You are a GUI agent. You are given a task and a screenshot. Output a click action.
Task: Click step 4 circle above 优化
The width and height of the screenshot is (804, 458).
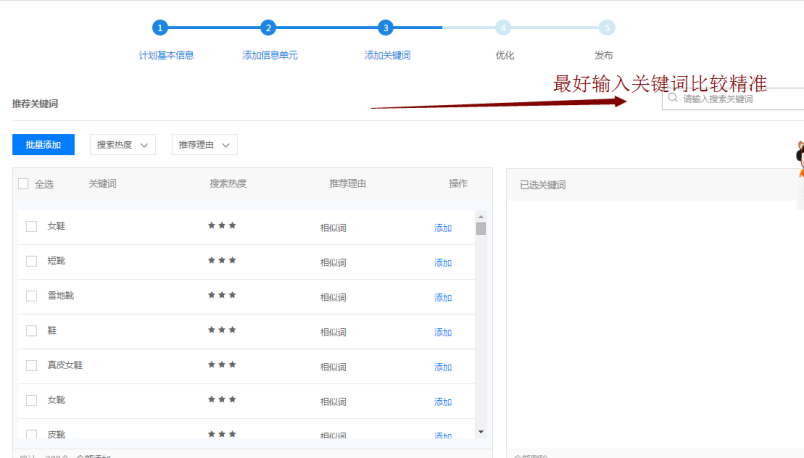(x=503, y=28)
